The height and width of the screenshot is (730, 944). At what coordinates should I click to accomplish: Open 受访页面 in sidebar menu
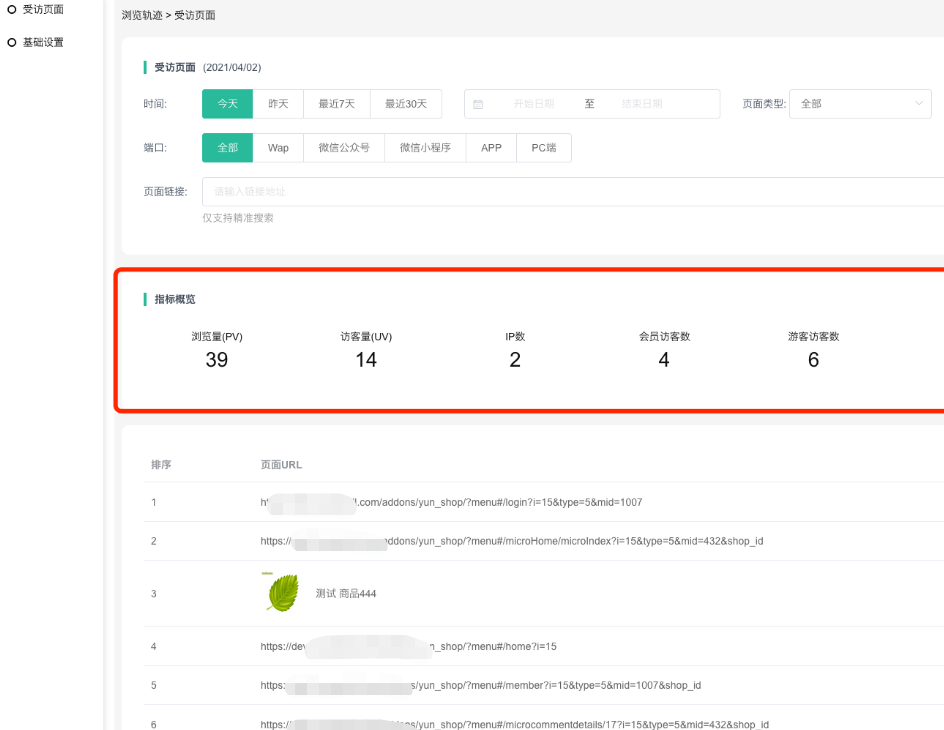43,10
